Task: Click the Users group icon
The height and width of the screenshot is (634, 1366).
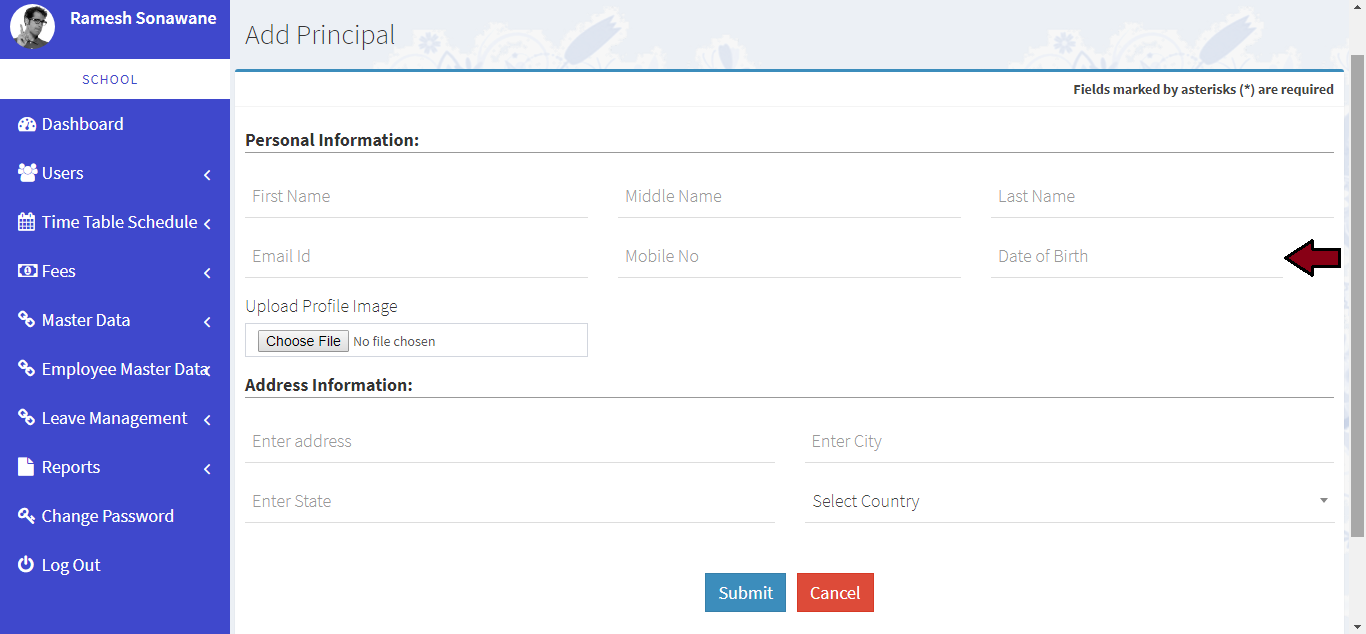Action: (x=27, y=173)
